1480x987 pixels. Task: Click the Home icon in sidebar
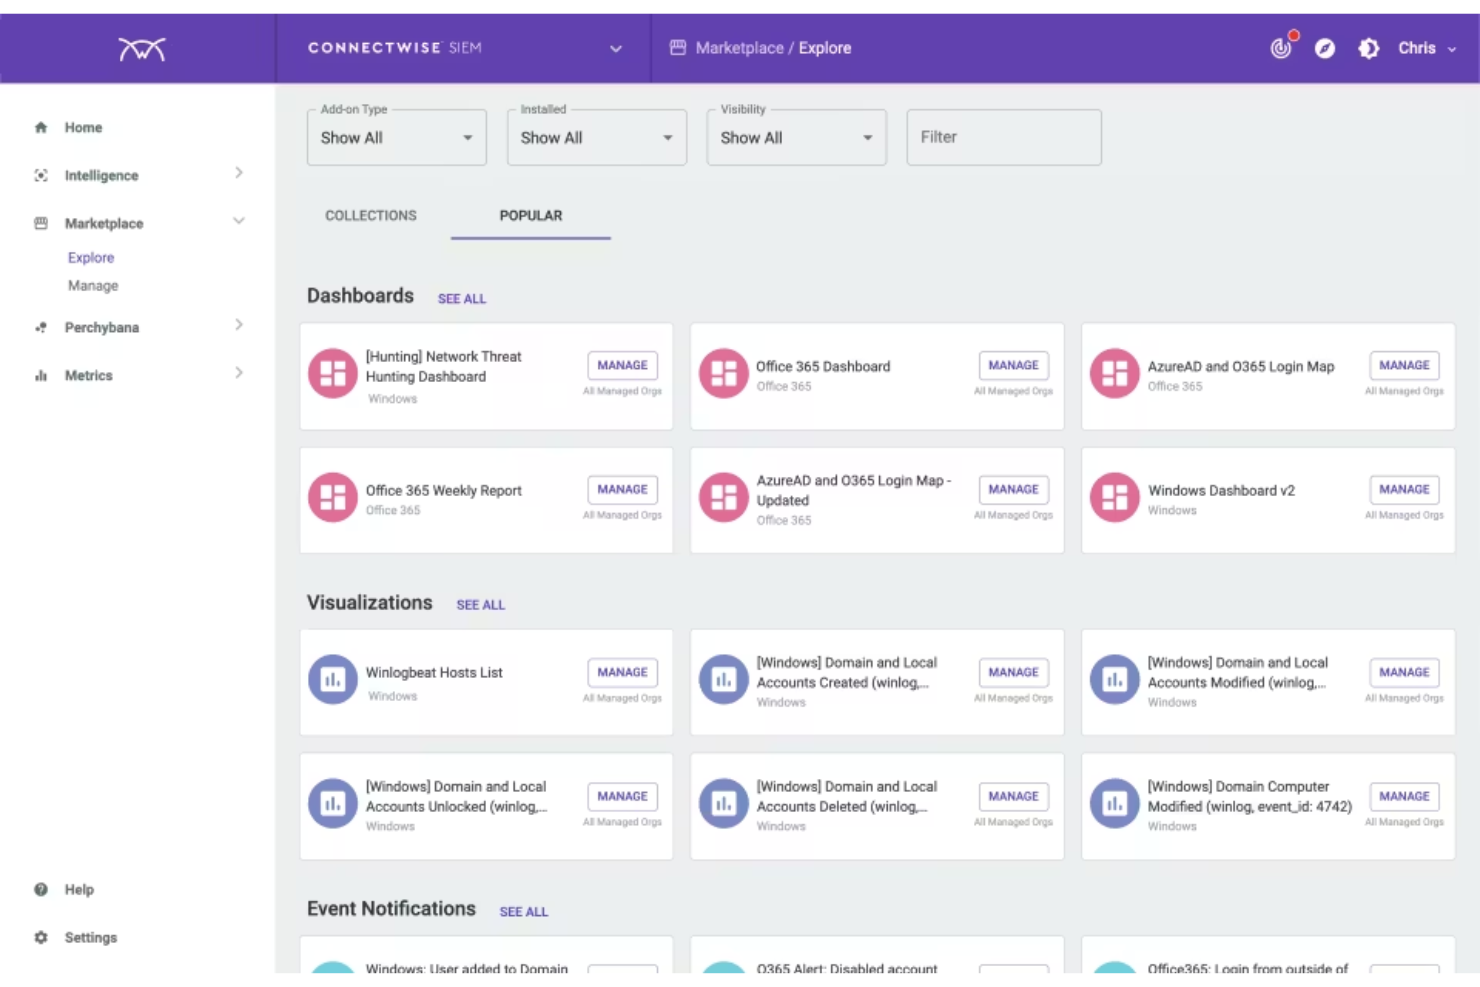(41, 127)
